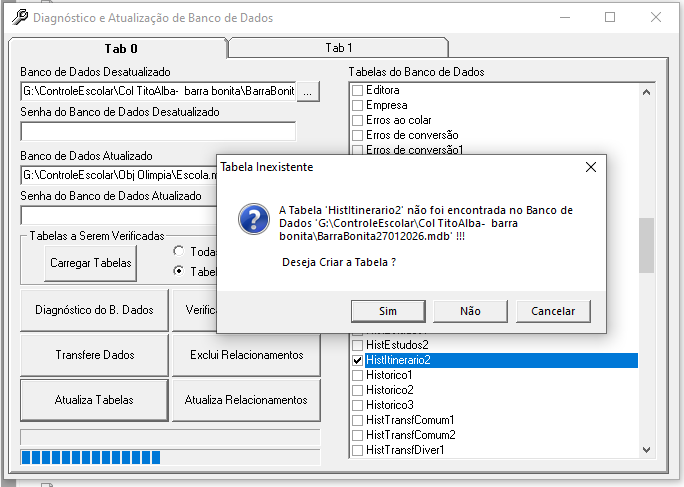The image size is (684, 487).
Task: Click scroll down arrow in tables list
Action: (x=646, y=449)
